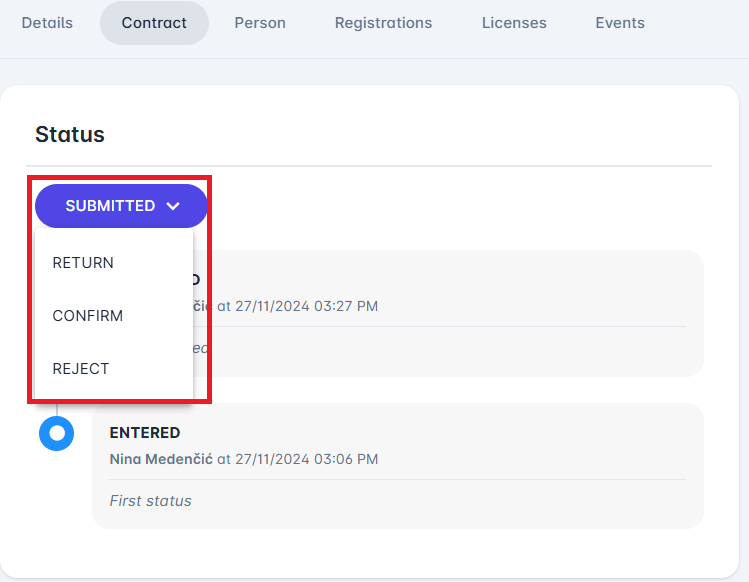Screen dimensions: 749x582
Task: Click the ENTERED status title
Action: point(145,433)
